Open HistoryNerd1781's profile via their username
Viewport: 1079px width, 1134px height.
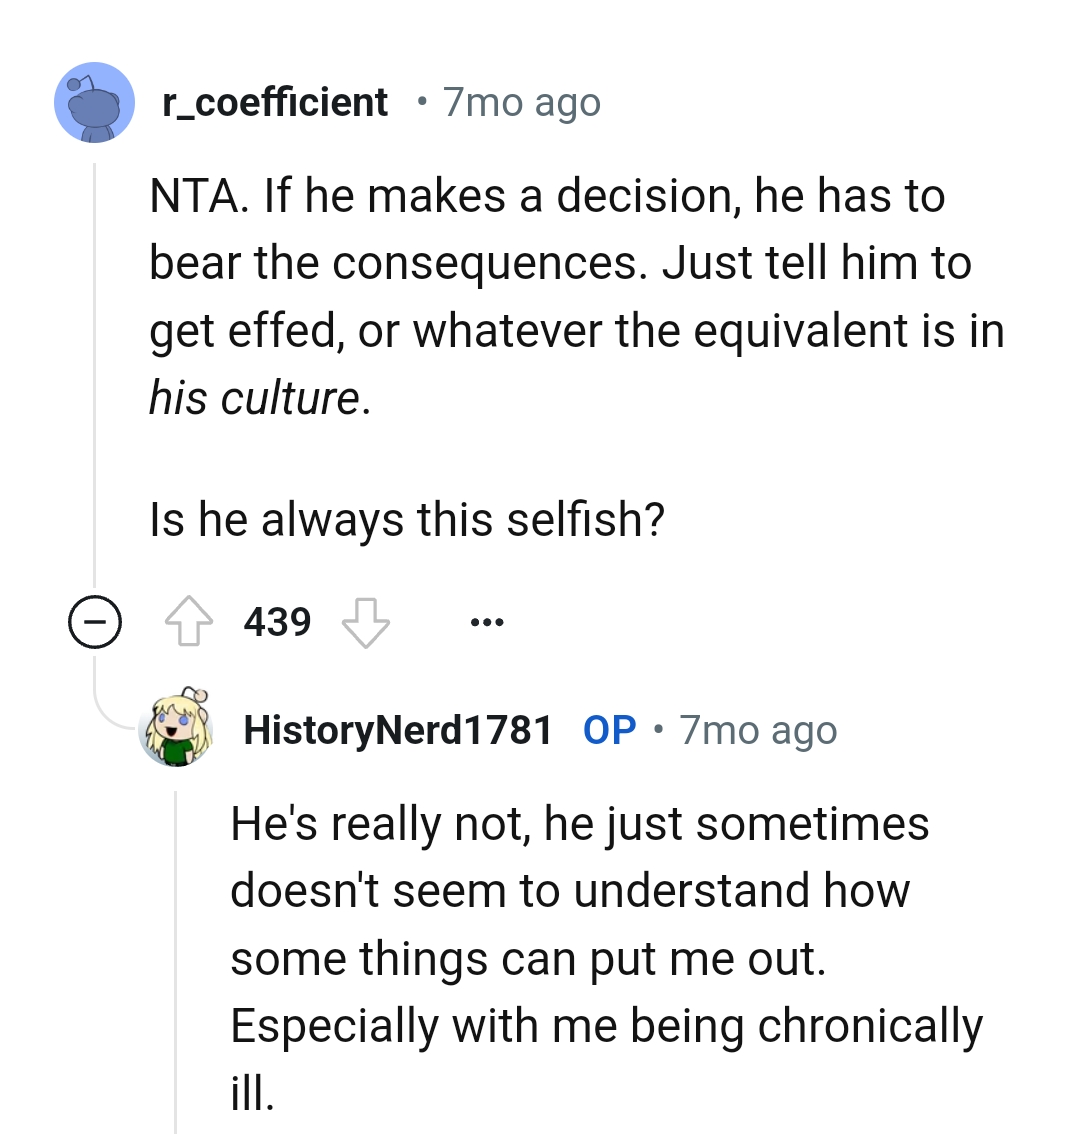[397, 730]
